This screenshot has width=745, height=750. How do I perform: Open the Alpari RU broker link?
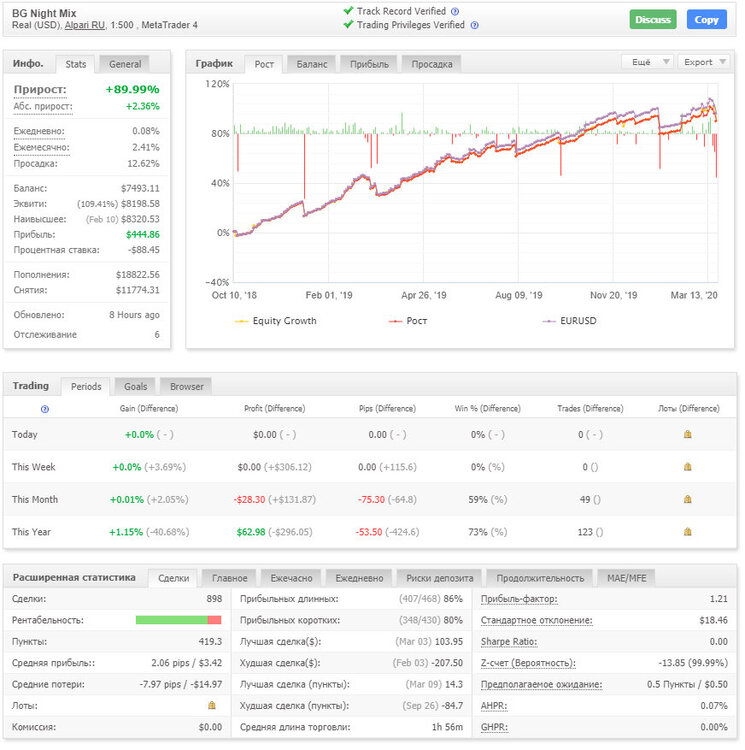click(85, 25)
